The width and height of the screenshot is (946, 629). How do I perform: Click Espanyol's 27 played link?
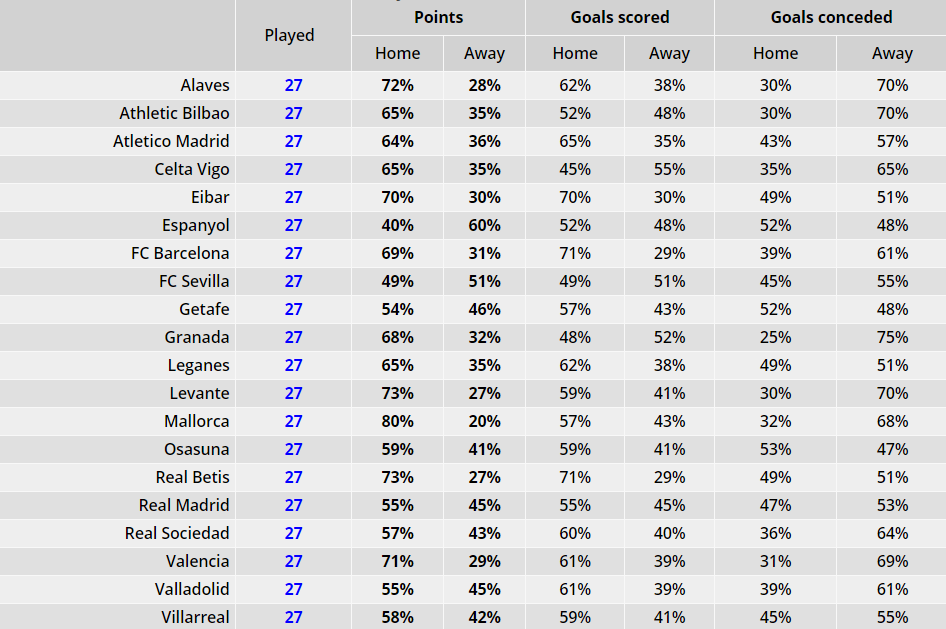(293, 226)
